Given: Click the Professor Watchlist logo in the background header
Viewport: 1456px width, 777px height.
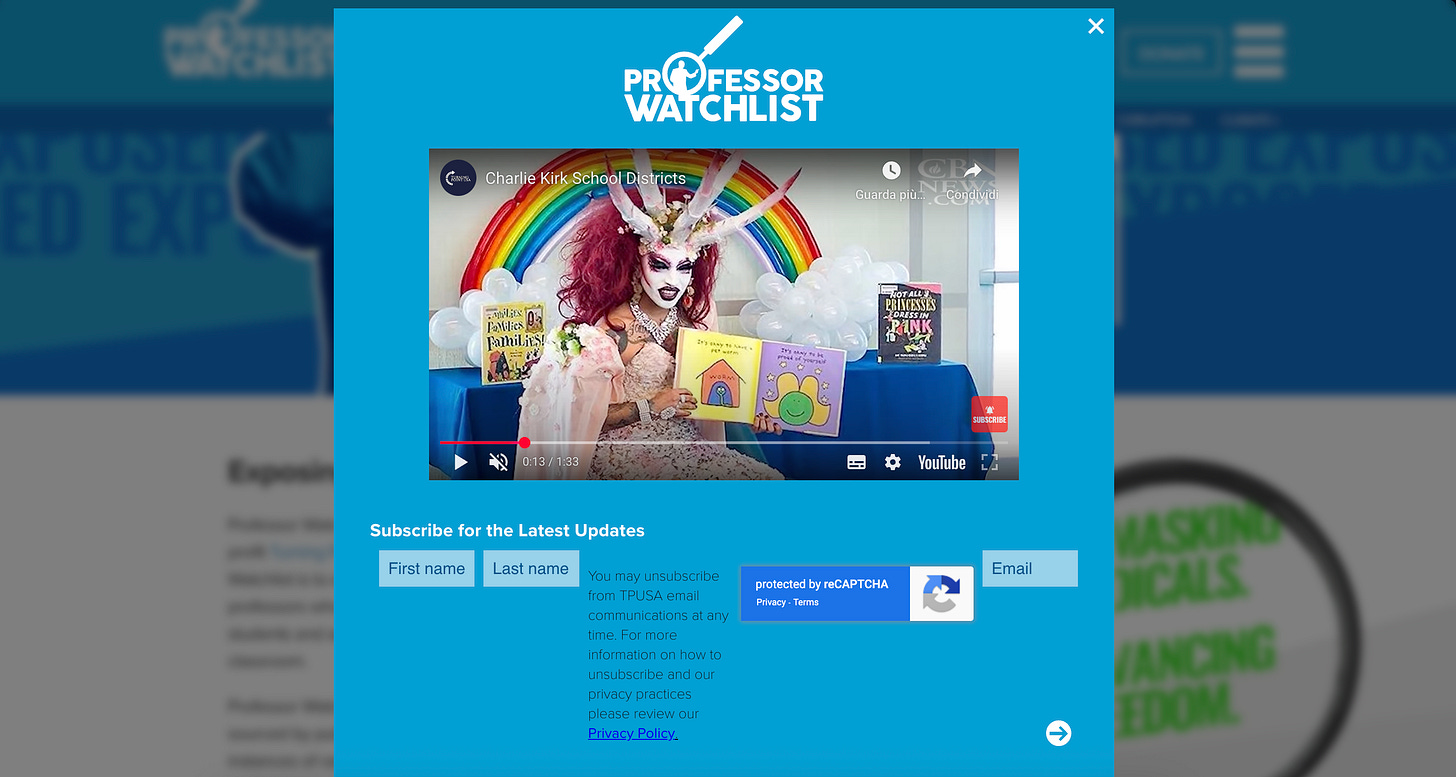Looking at the screenshot, I should click(248, 40).
